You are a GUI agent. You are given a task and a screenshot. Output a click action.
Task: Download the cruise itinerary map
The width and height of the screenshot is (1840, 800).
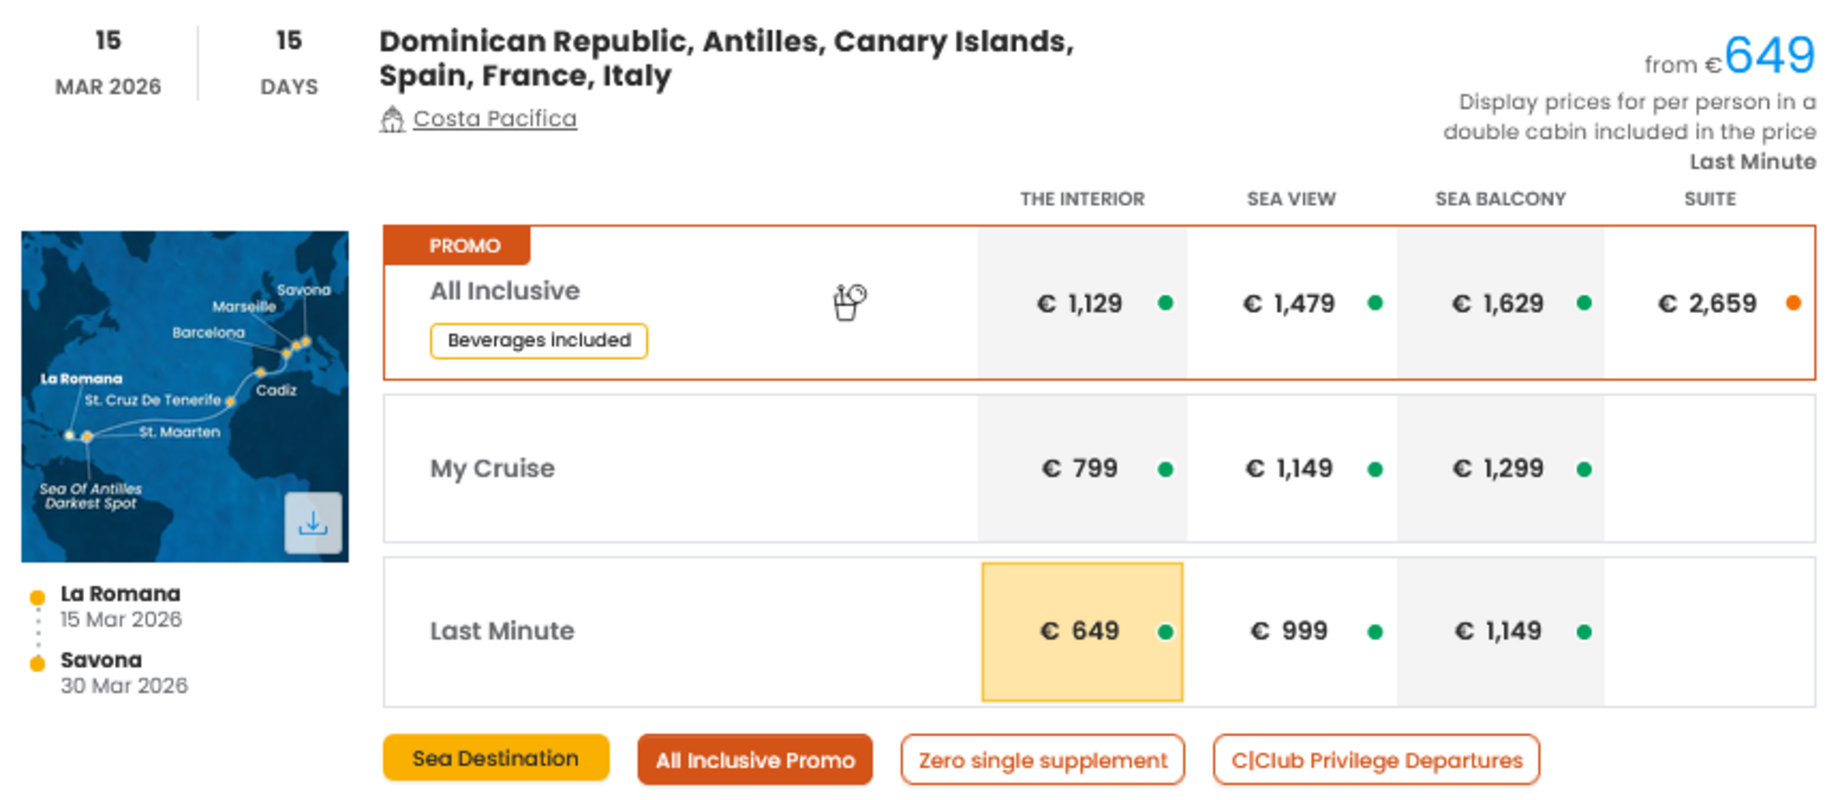(x=313, y=523)
